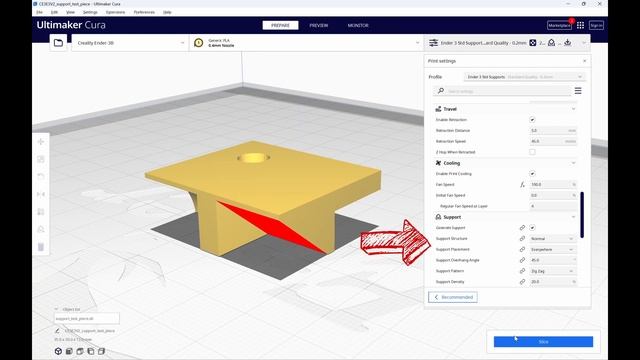Select the Scale tool in left toolbar
The image size is (640, 360).
point(41,159)
